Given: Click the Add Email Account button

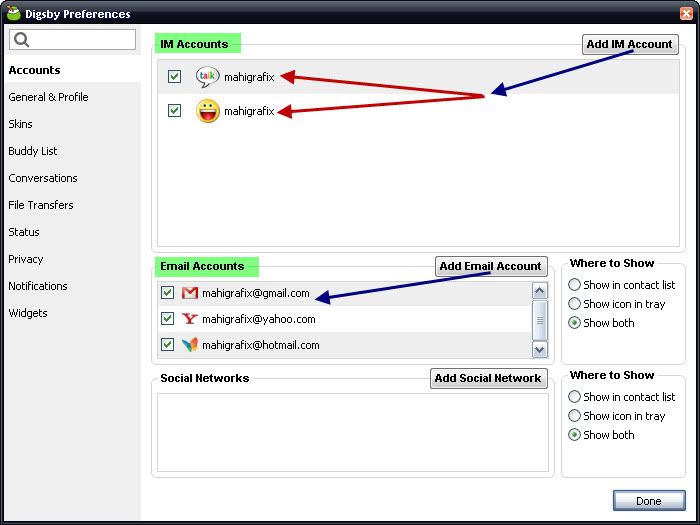Looking at the screenshot, I should point(491,266).
